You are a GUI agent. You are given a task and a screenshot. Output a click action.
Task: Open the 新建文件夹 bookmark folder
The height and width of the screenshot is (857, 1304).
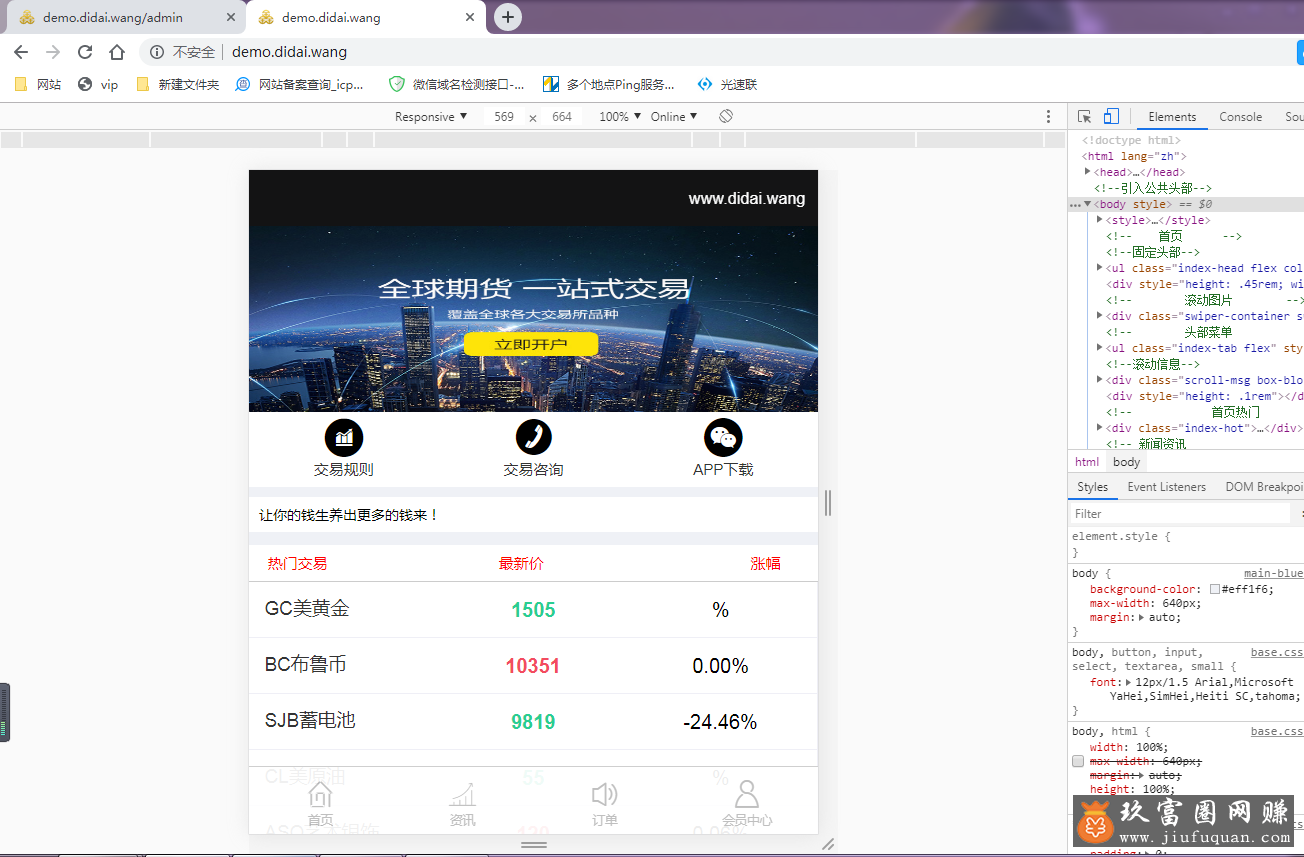(177, 85)
